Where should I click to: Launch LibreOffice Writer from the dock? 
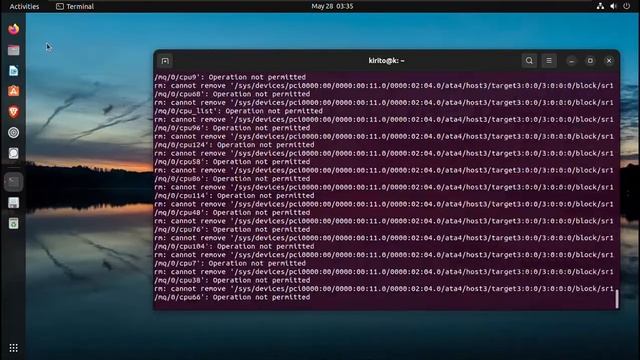(x=13, y=71)
